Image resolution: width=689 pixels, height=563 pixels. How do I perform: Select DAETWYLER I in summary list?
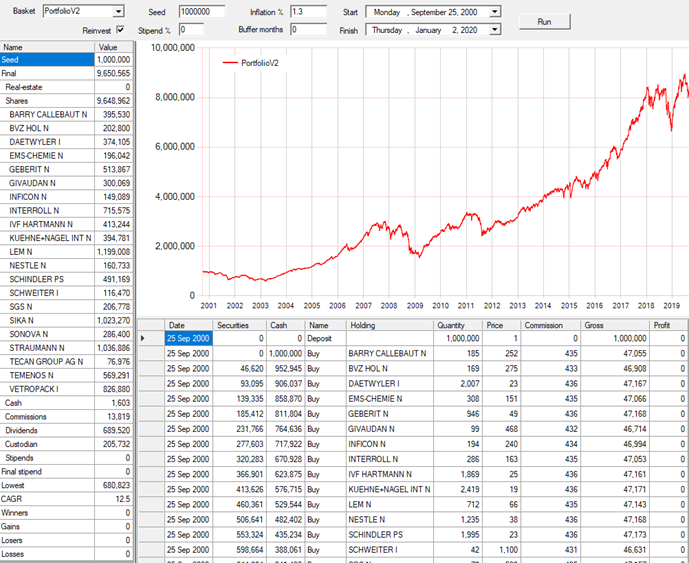tap(66, 142)
